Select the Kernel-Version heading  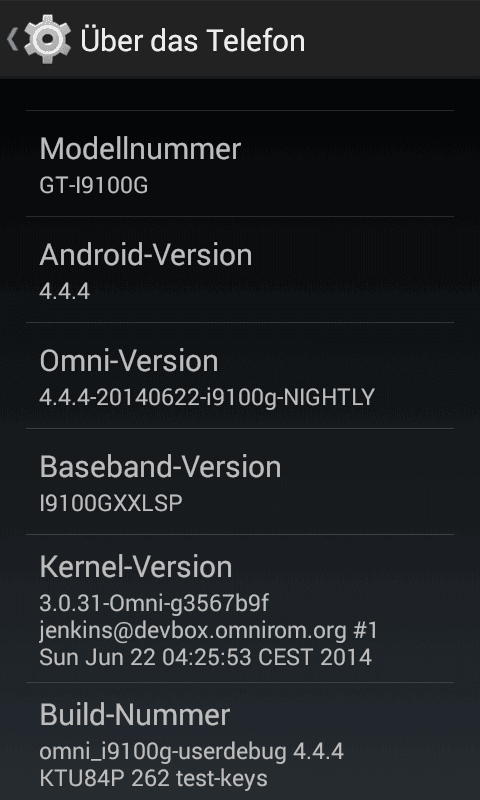point(136,566)
